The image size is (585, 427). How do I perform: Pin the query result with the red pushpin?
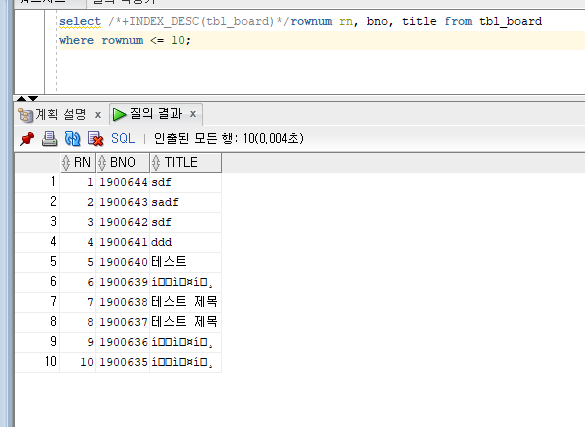point(27,139)
